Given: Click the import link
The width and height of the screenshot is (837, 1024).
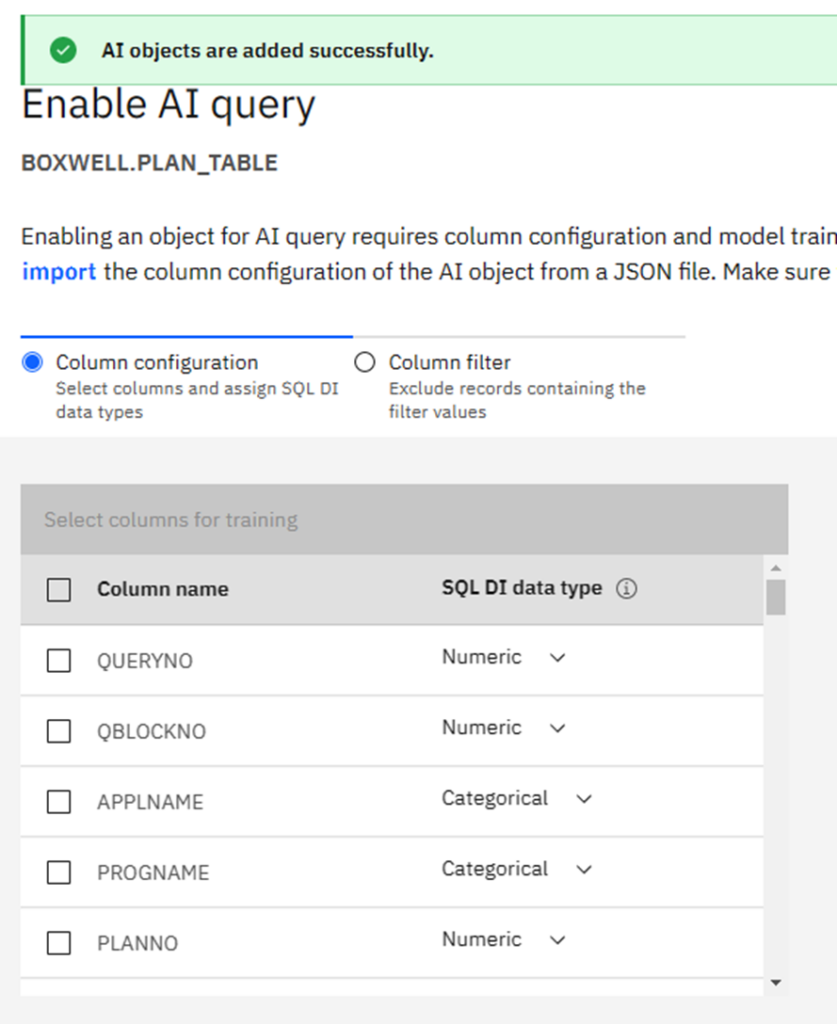Looking at the screenshot, I should [x=59, y=272].
